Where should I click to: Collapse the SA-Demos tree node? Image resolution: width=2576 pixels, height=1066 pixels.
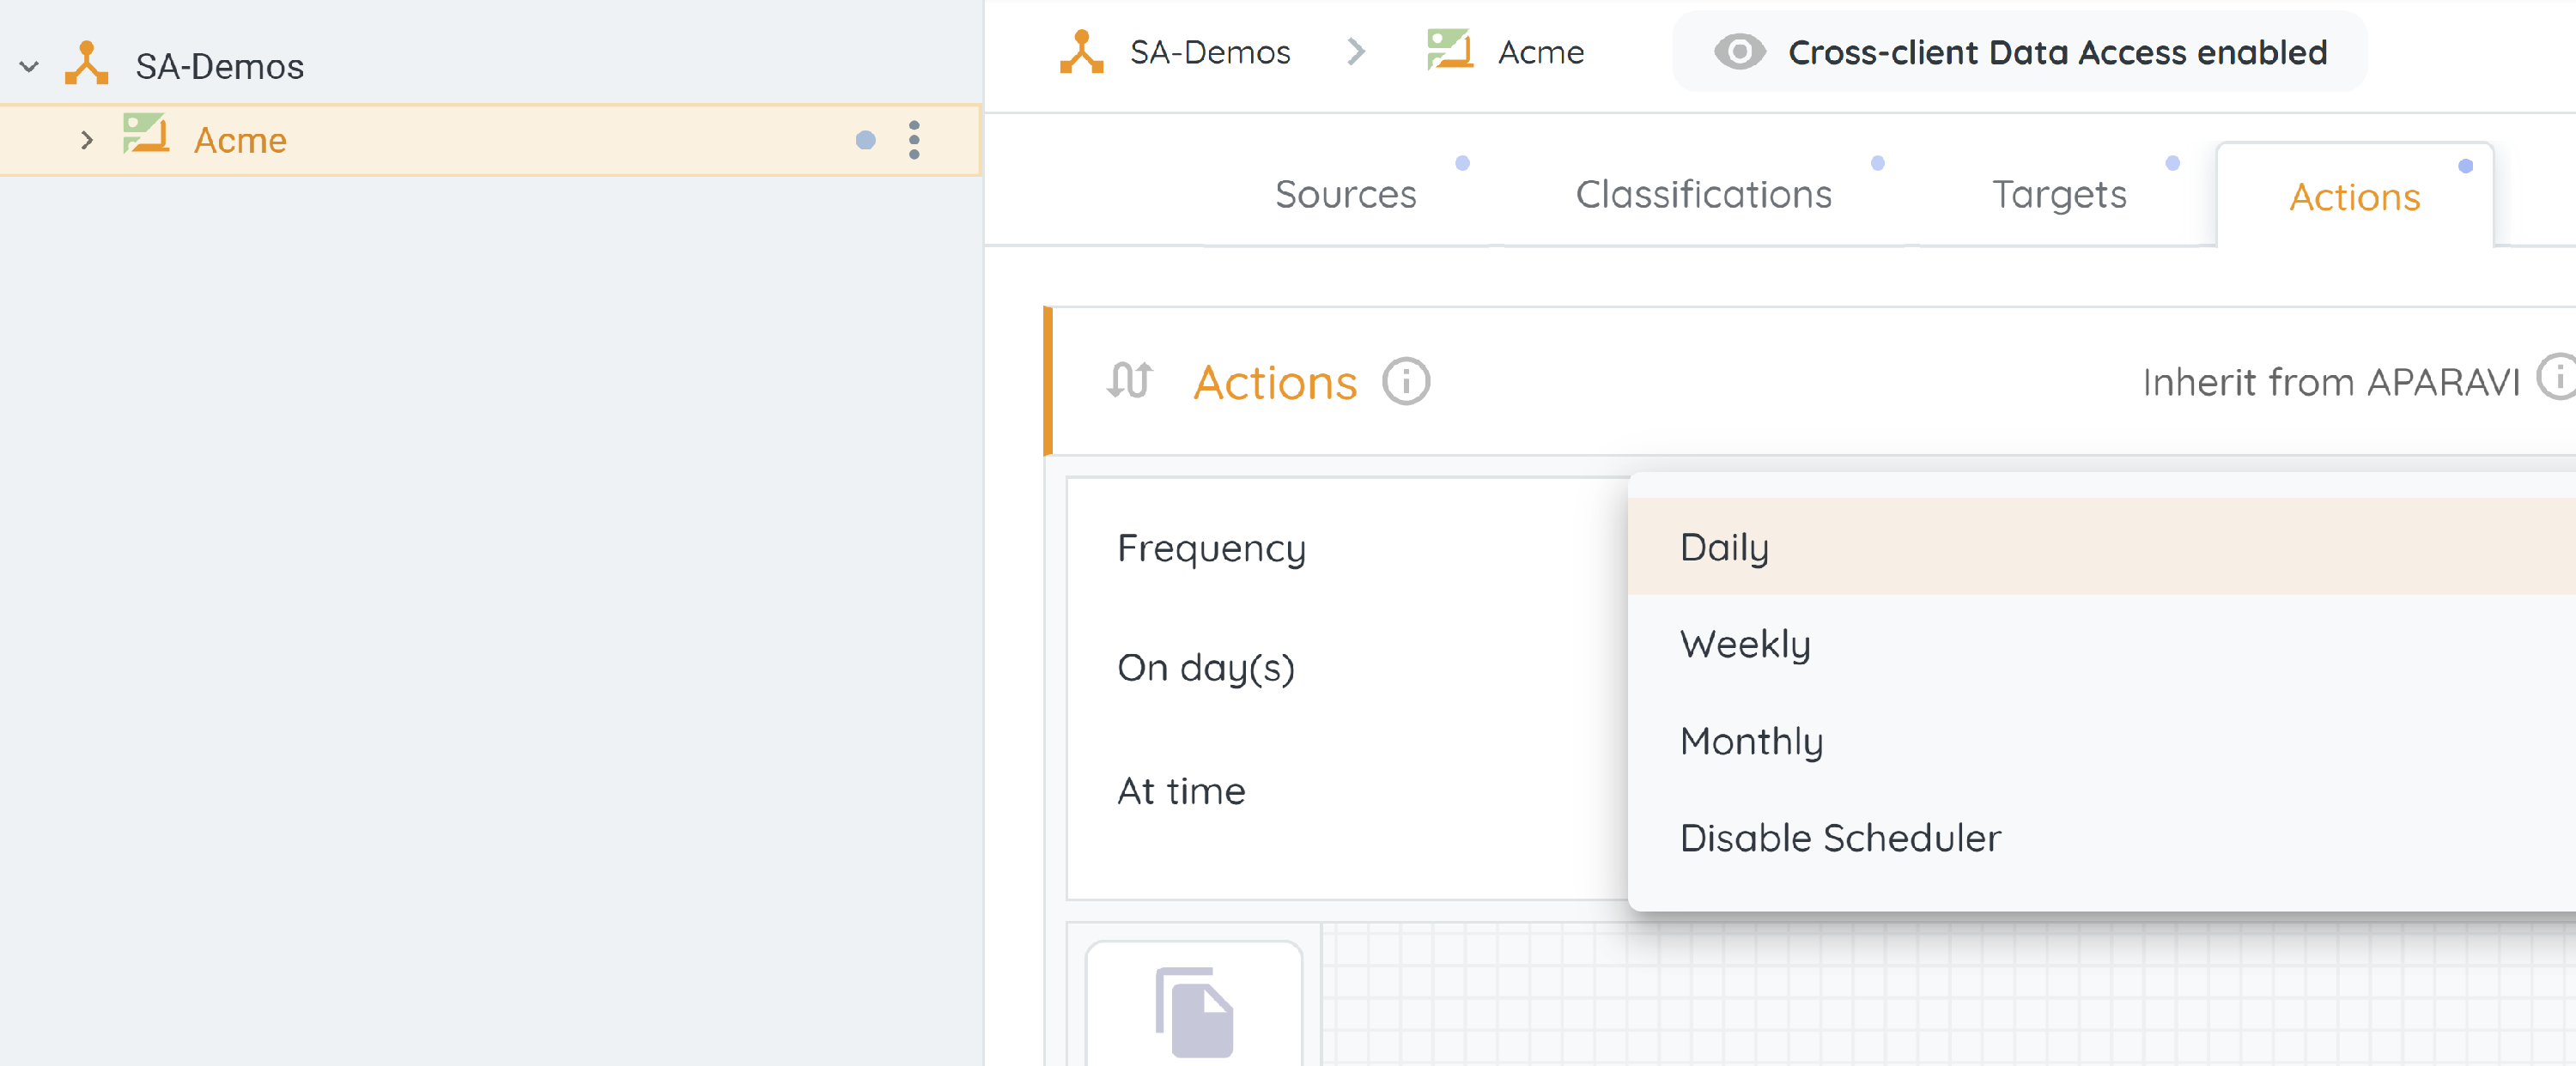click(29, 67)
